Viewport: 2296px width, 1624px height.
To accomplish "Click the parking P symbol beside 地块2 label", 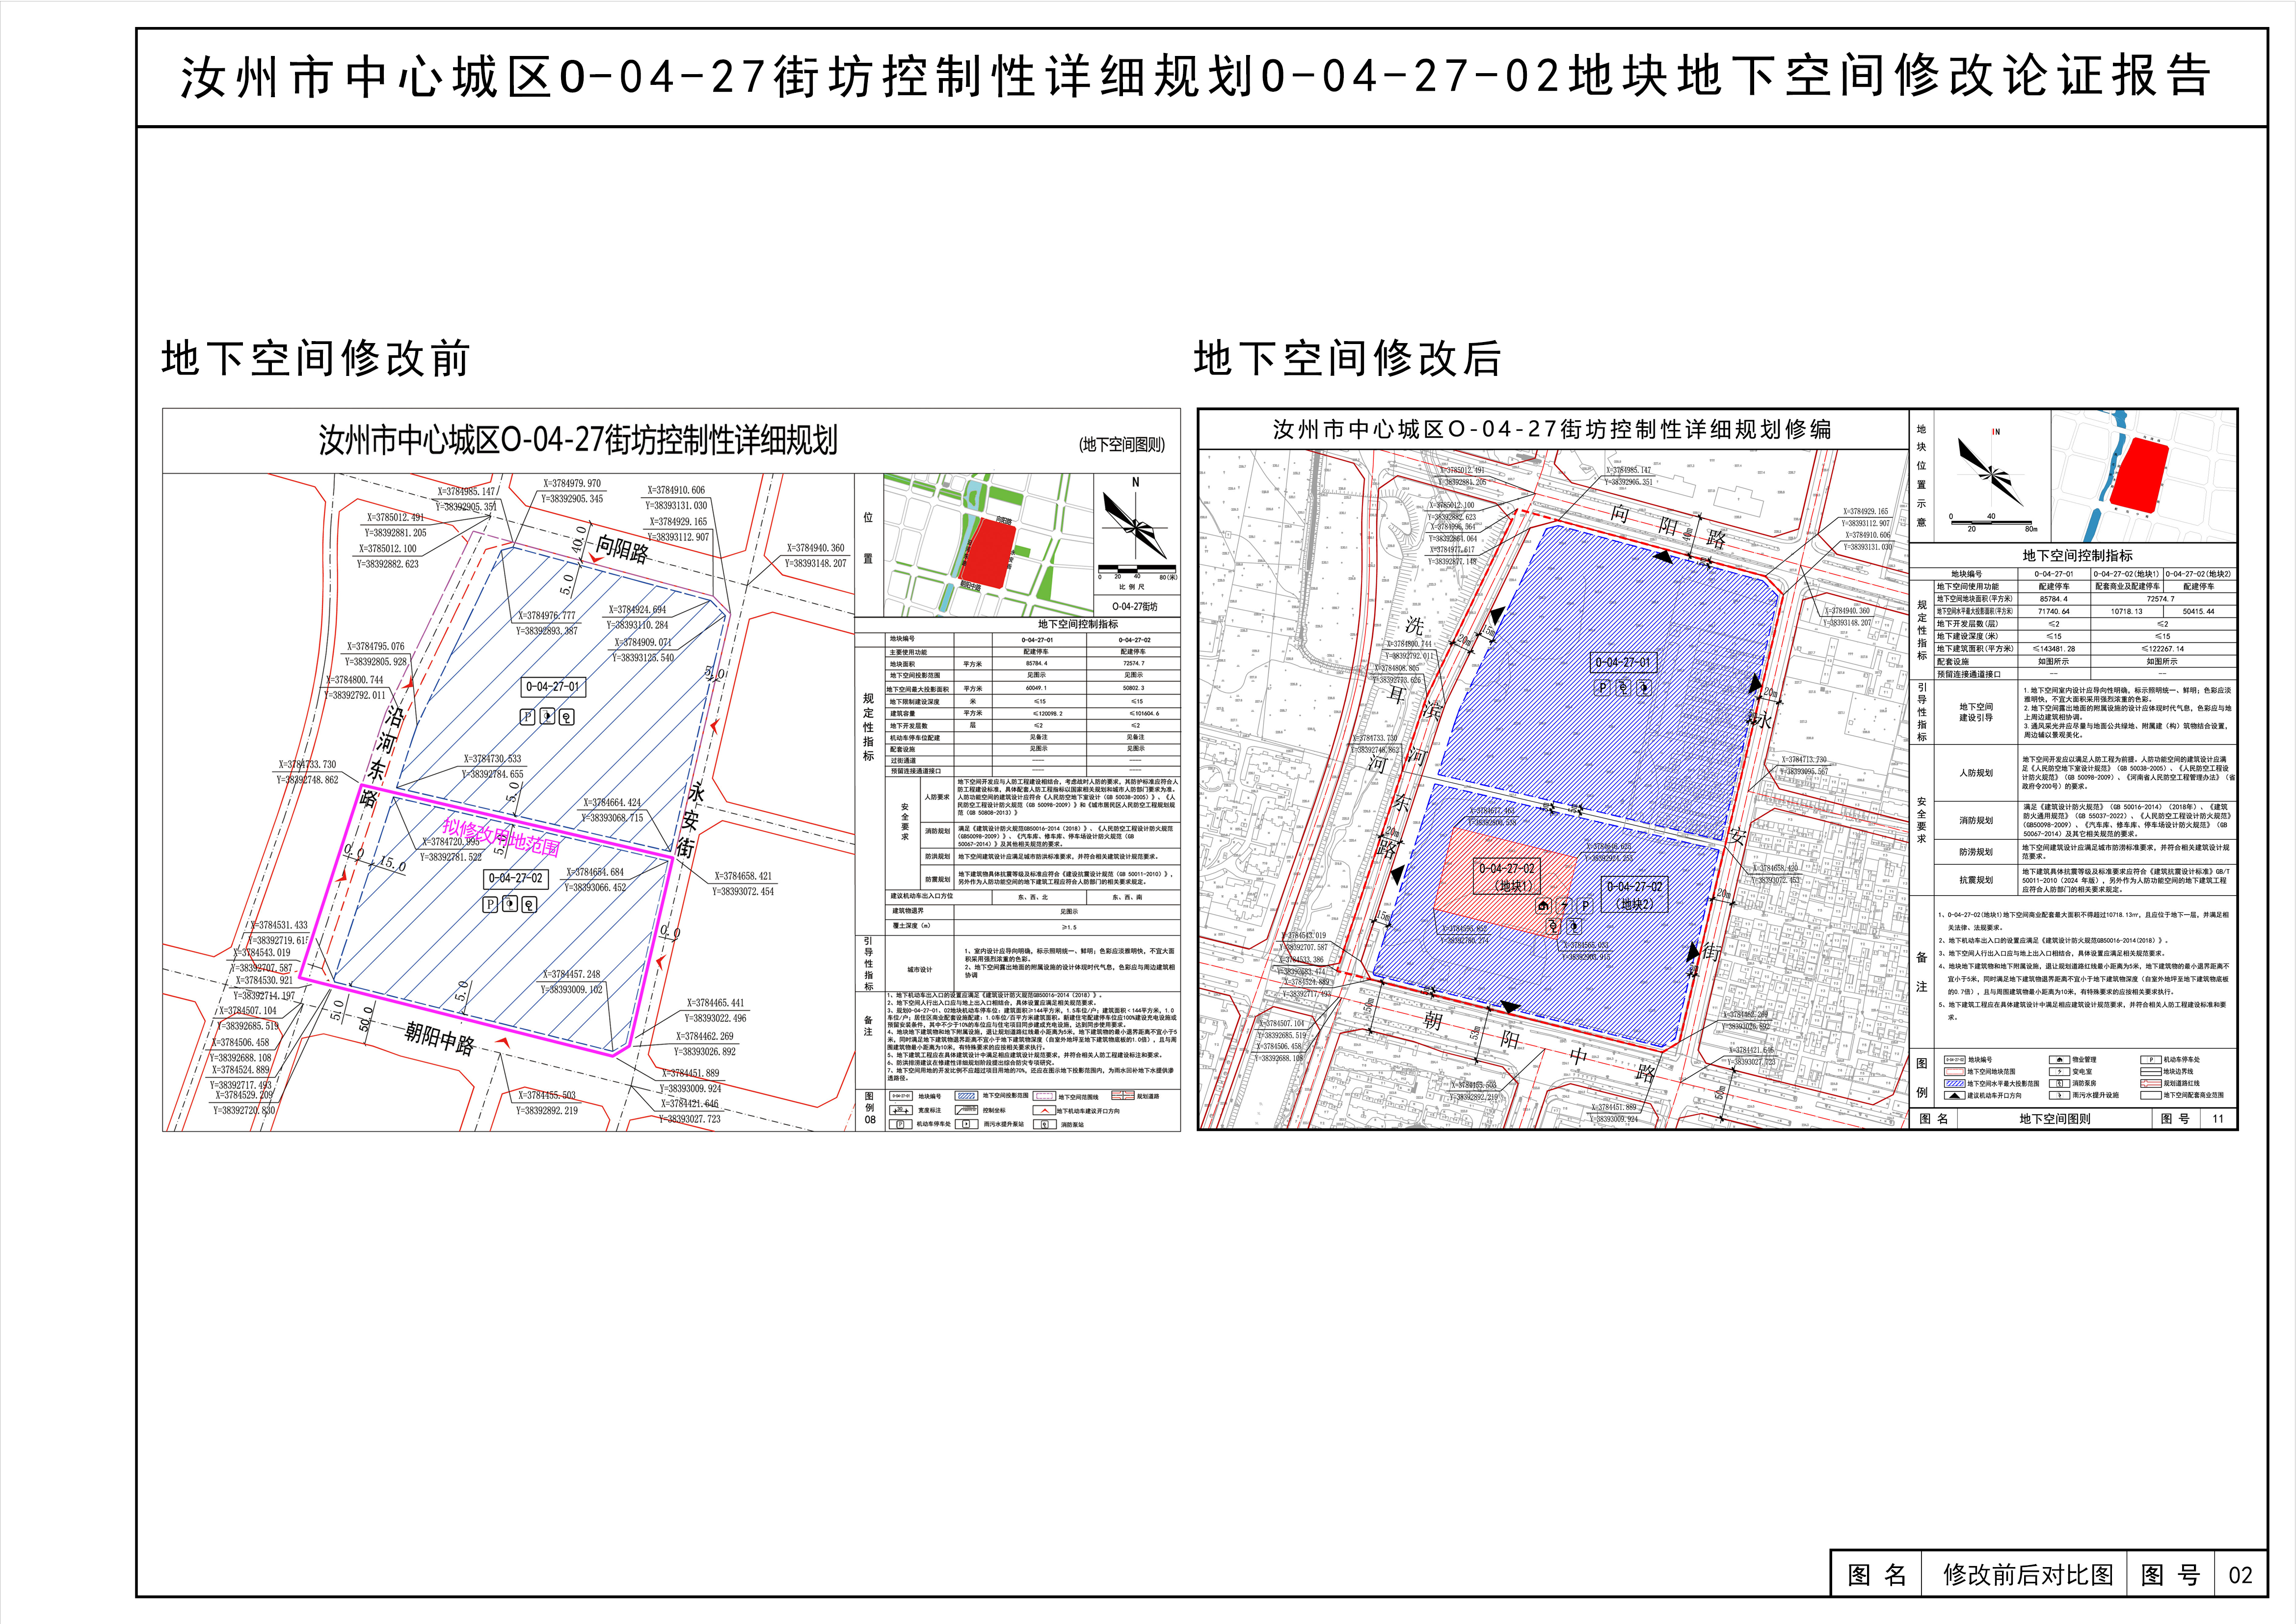I will (x=1585, y=906).
